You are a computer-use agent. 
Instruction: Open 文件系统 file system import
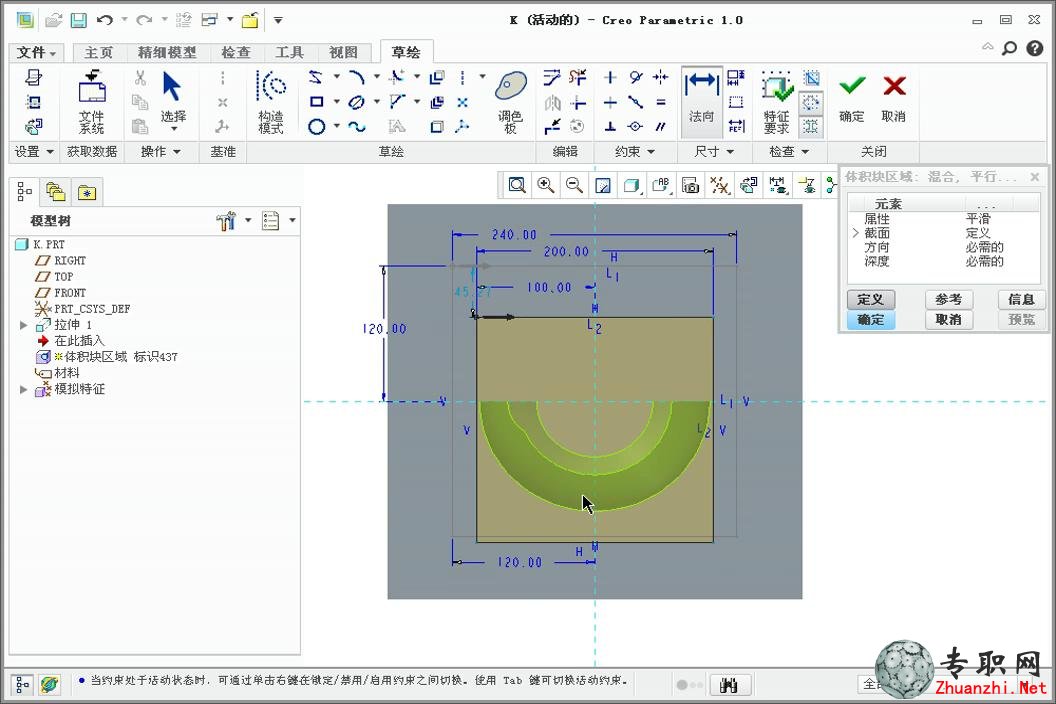pyautogui.click(x=92, y=101)
